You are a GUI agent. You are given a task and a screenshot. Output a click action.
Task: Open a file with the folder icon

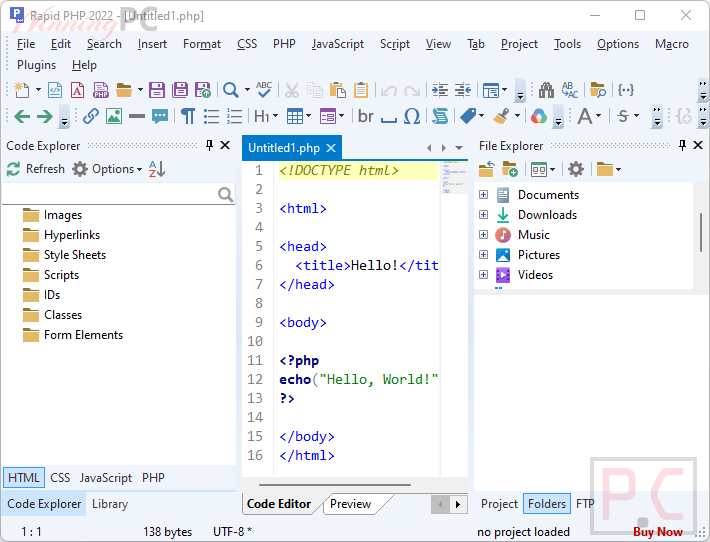124,90
